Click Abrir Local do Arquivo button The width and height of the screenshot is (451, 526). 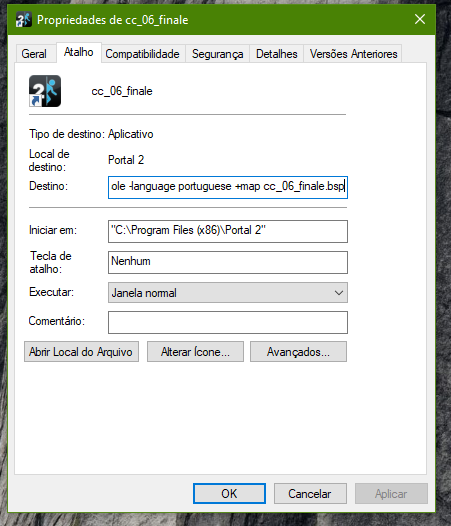click(x=81, y=352)
